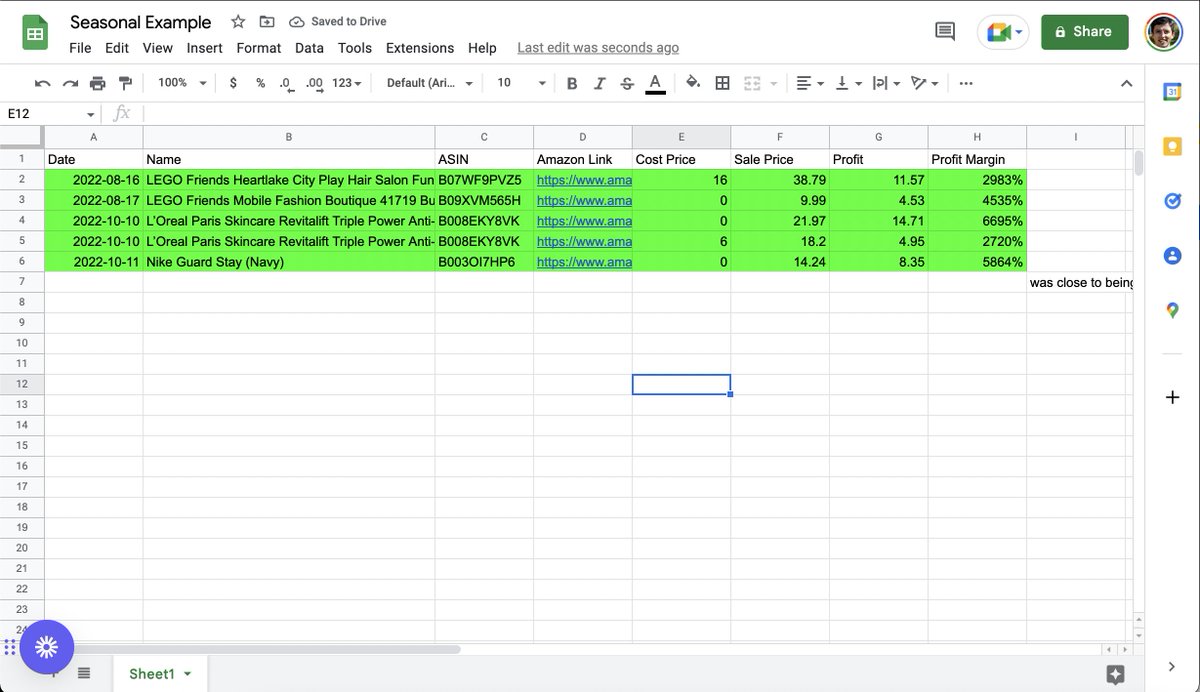Viewport: 1200px width, 692px height.
Task: Open the Default (Arial) font dropdown
Action: [430, 83]
